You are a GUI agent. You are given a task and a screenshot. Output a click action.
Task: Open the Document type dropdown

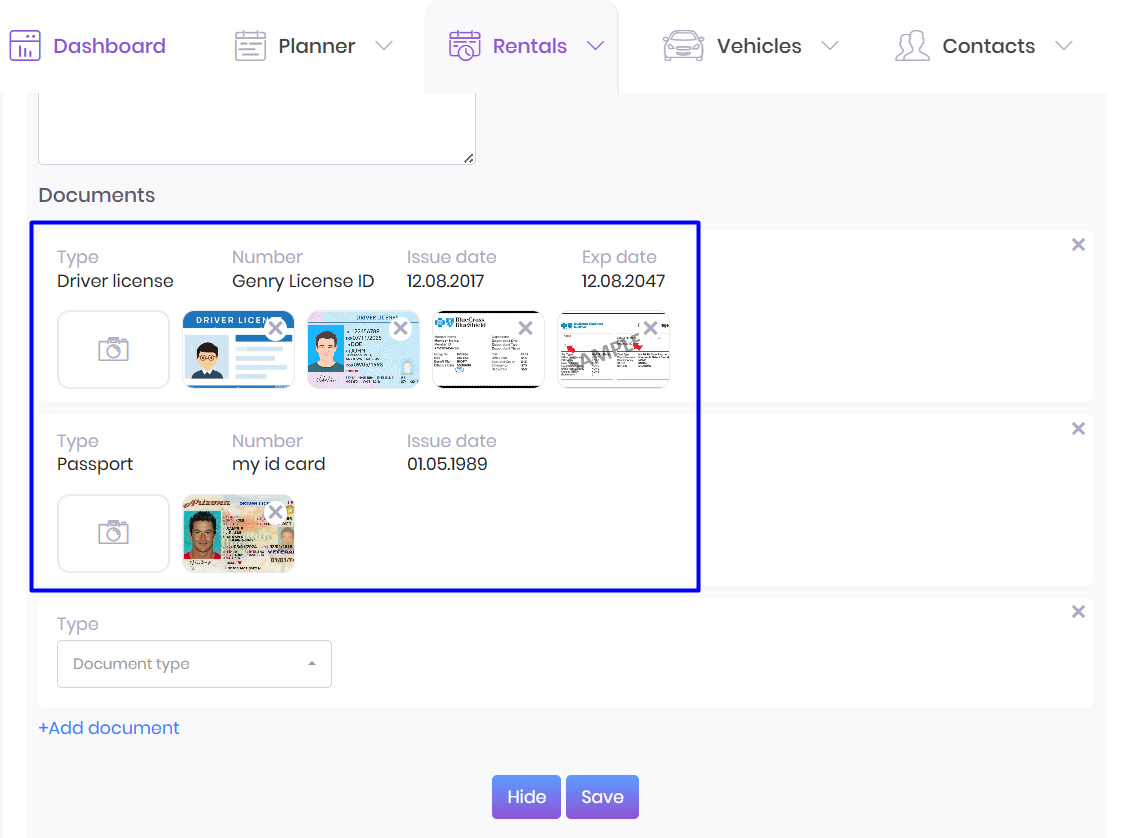194,664
